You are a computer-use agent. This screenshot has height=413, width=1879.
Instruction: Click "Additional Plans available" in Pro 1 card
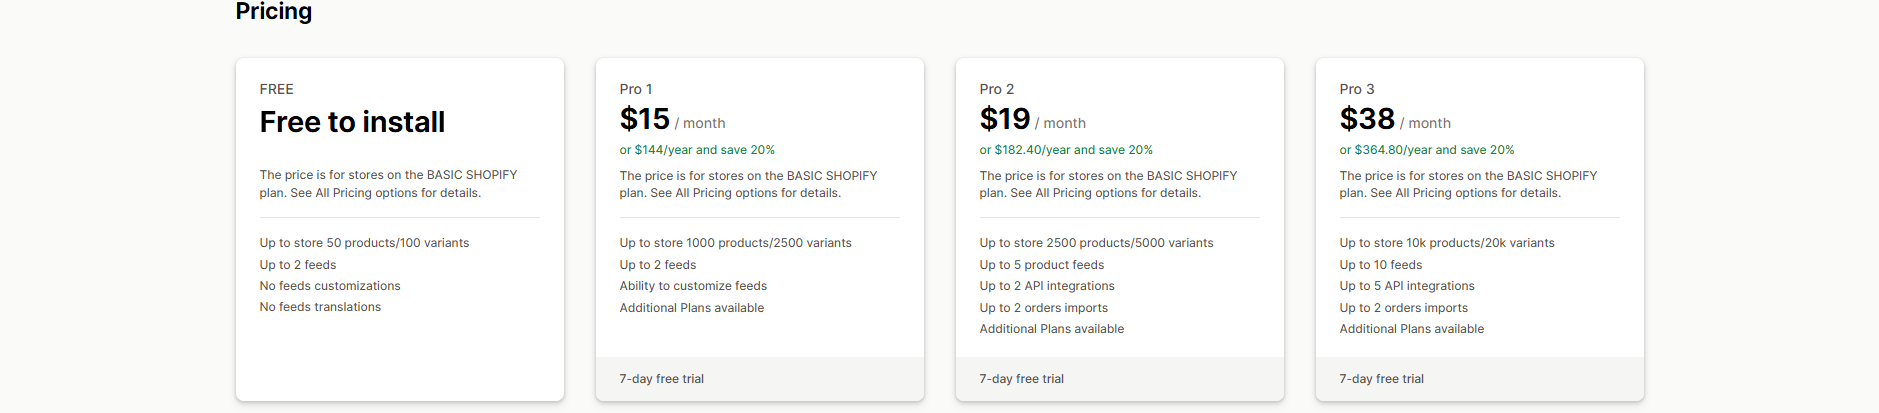pyautogui.click(x=692, y=308)
